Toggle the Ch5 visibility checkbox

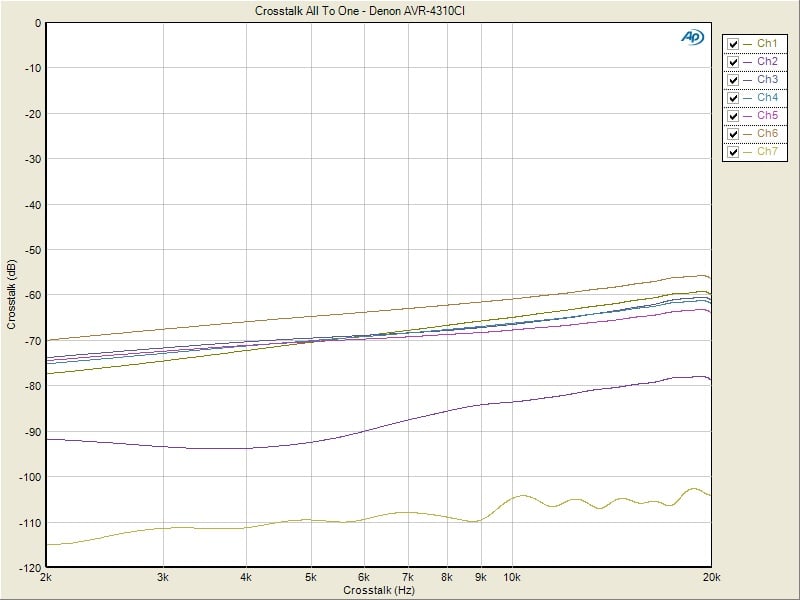coord(733,116)
